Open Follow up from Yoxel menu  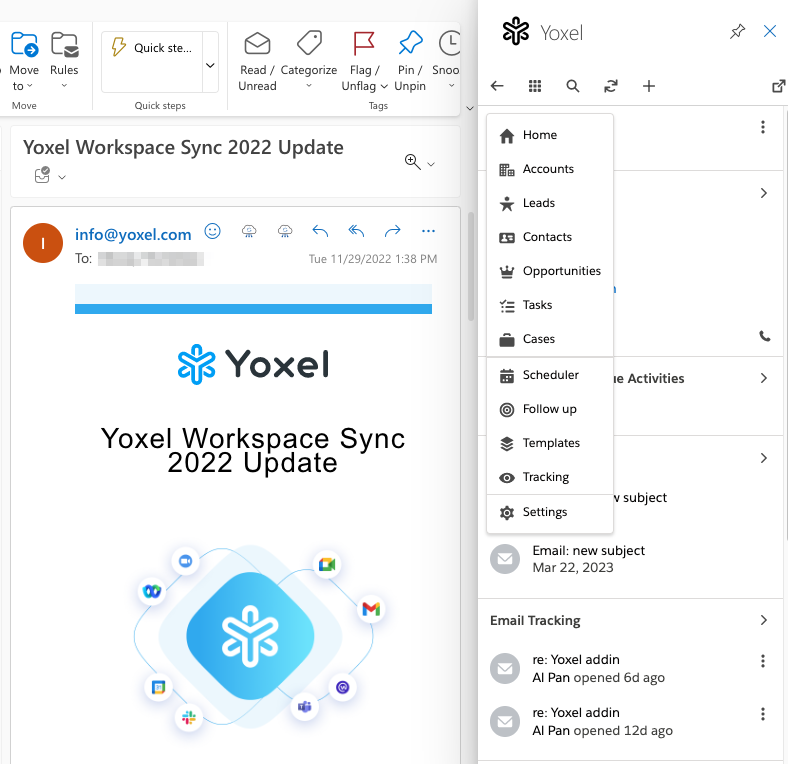coord(550,409)
